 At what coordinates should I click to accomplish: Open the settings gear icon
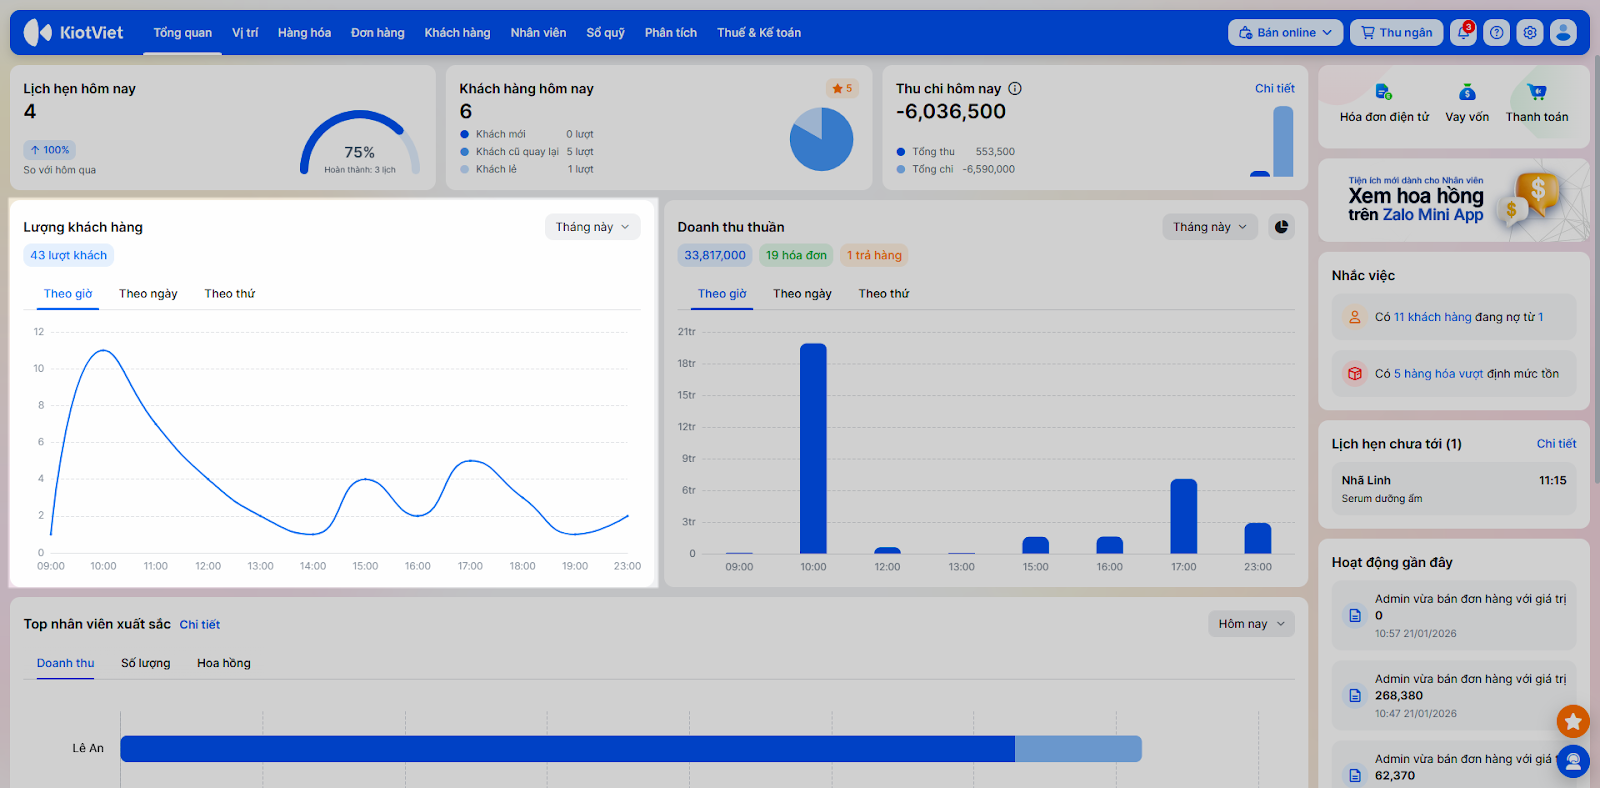click(x=1530, y=33)
